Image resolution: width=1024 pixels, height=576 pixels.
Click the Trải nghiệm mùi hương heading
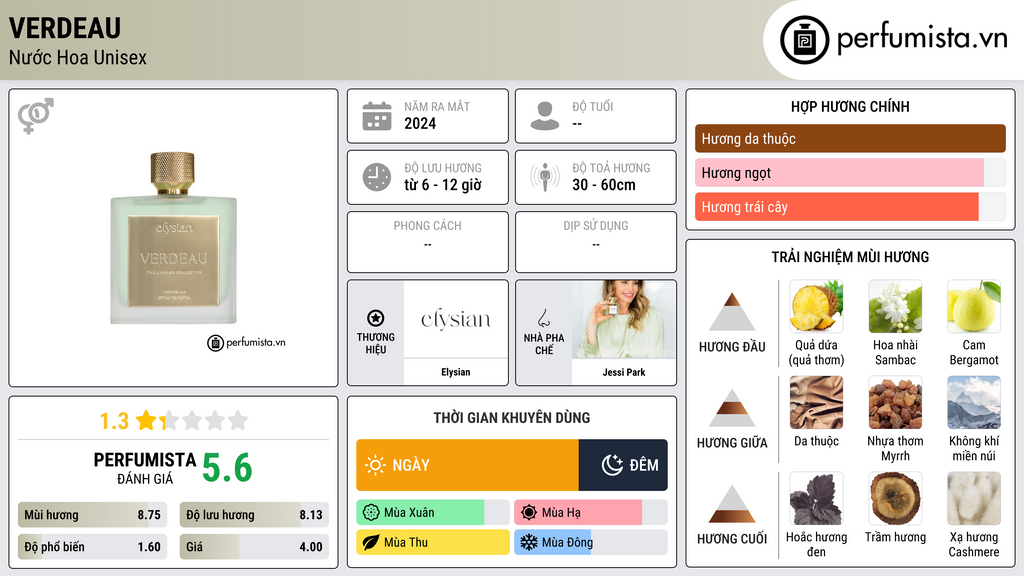coord(850,257)
